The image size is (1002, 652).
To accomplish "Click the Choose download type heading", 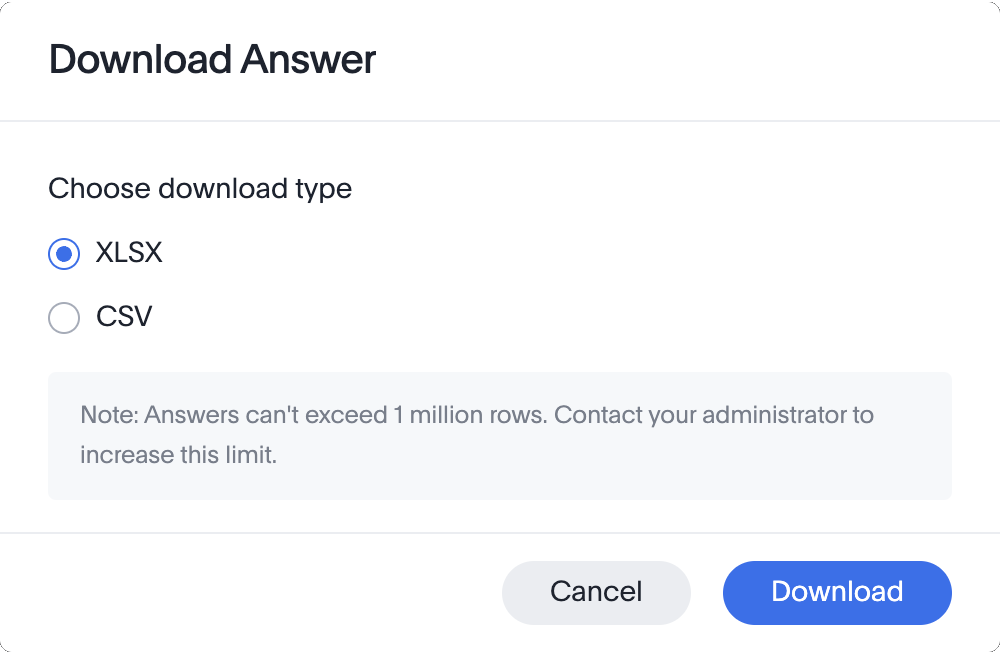I will click(x=200, y=188).
